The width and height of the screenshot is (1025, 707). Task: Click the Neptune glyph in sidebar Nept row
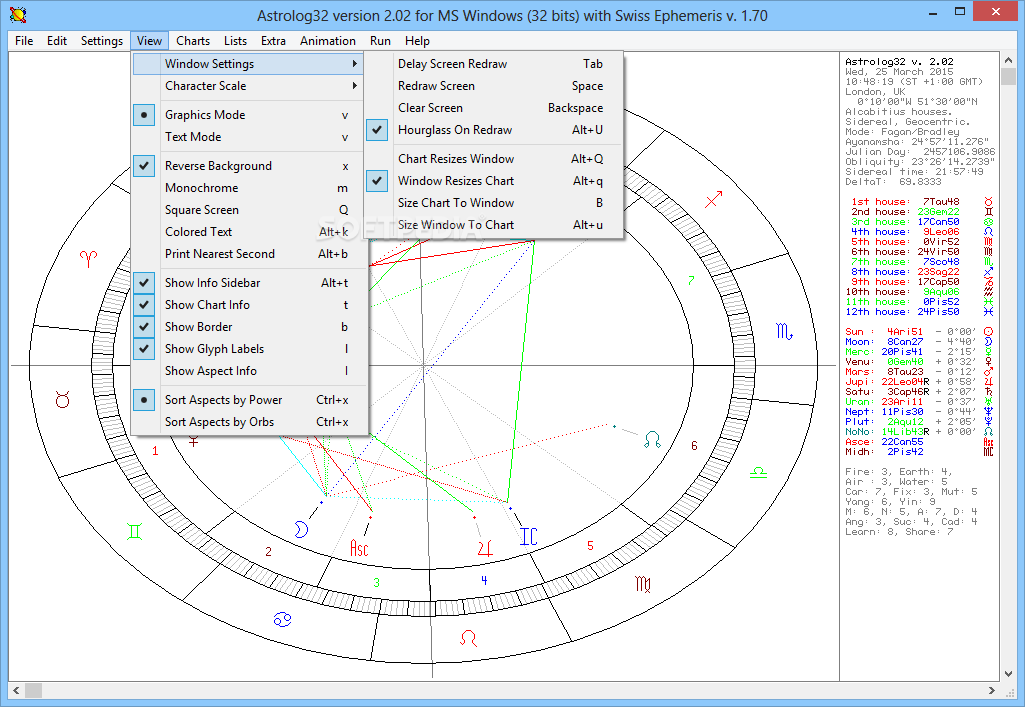[988, 412]
